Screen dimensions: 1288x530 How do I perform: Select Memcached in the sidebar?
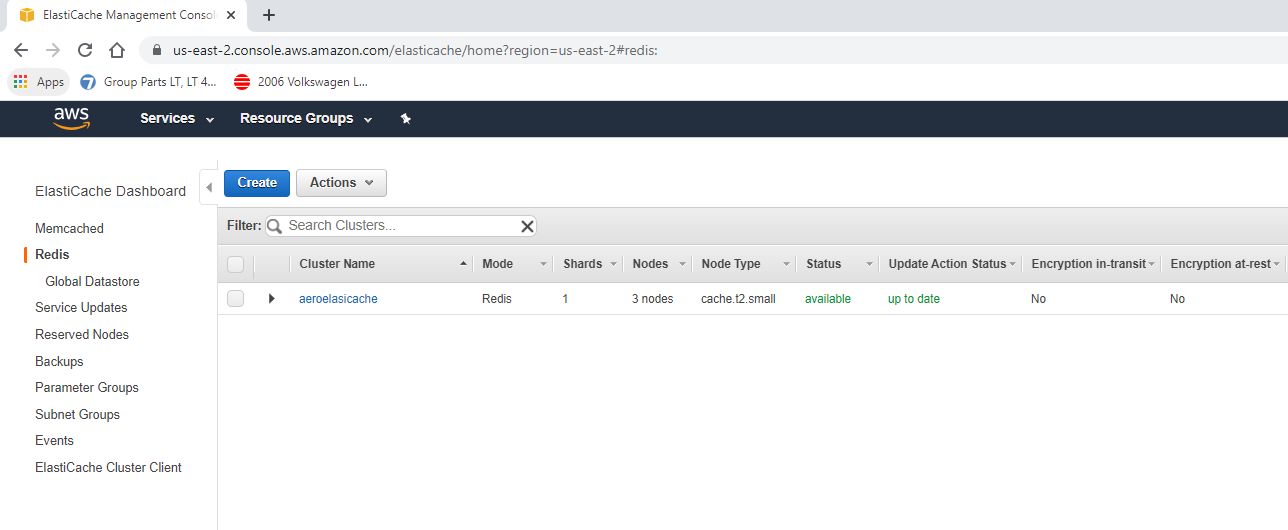69,228
